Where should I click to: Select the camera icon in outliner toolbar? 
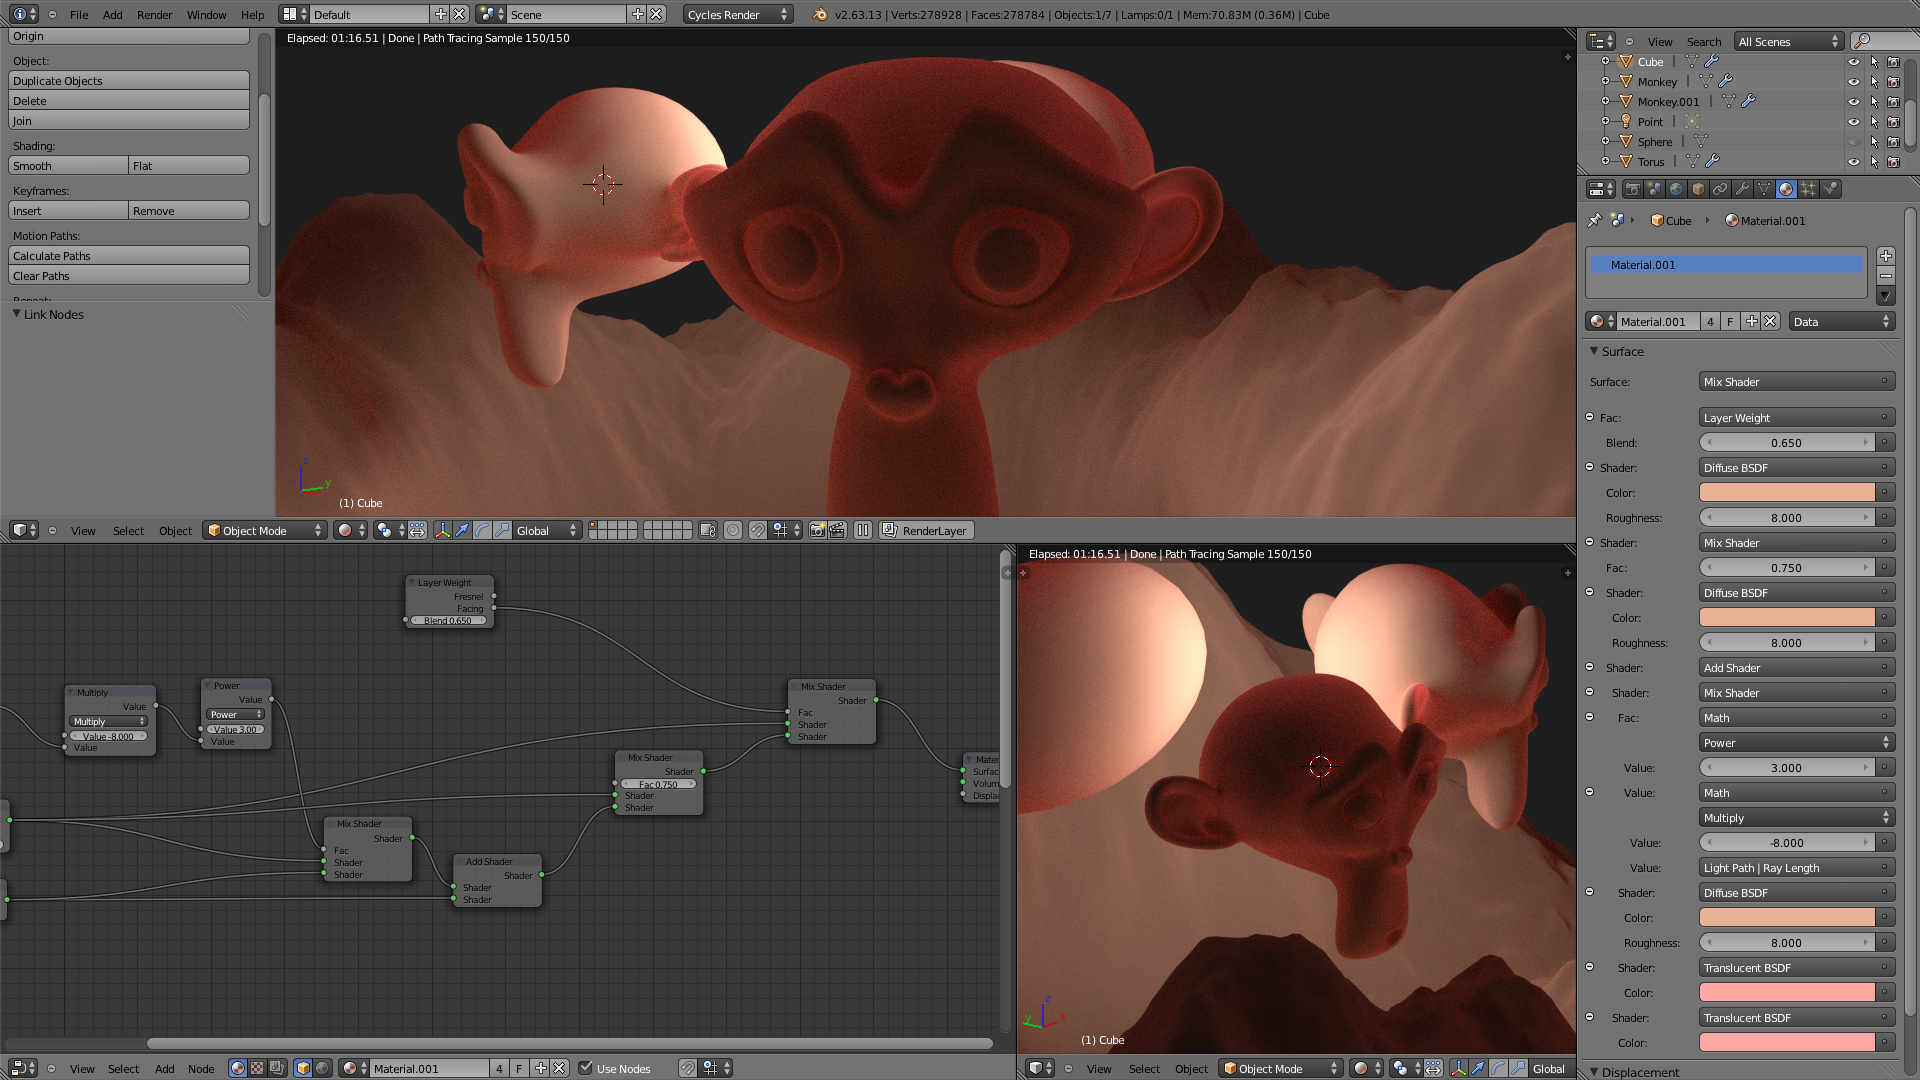pos(1895,61)
